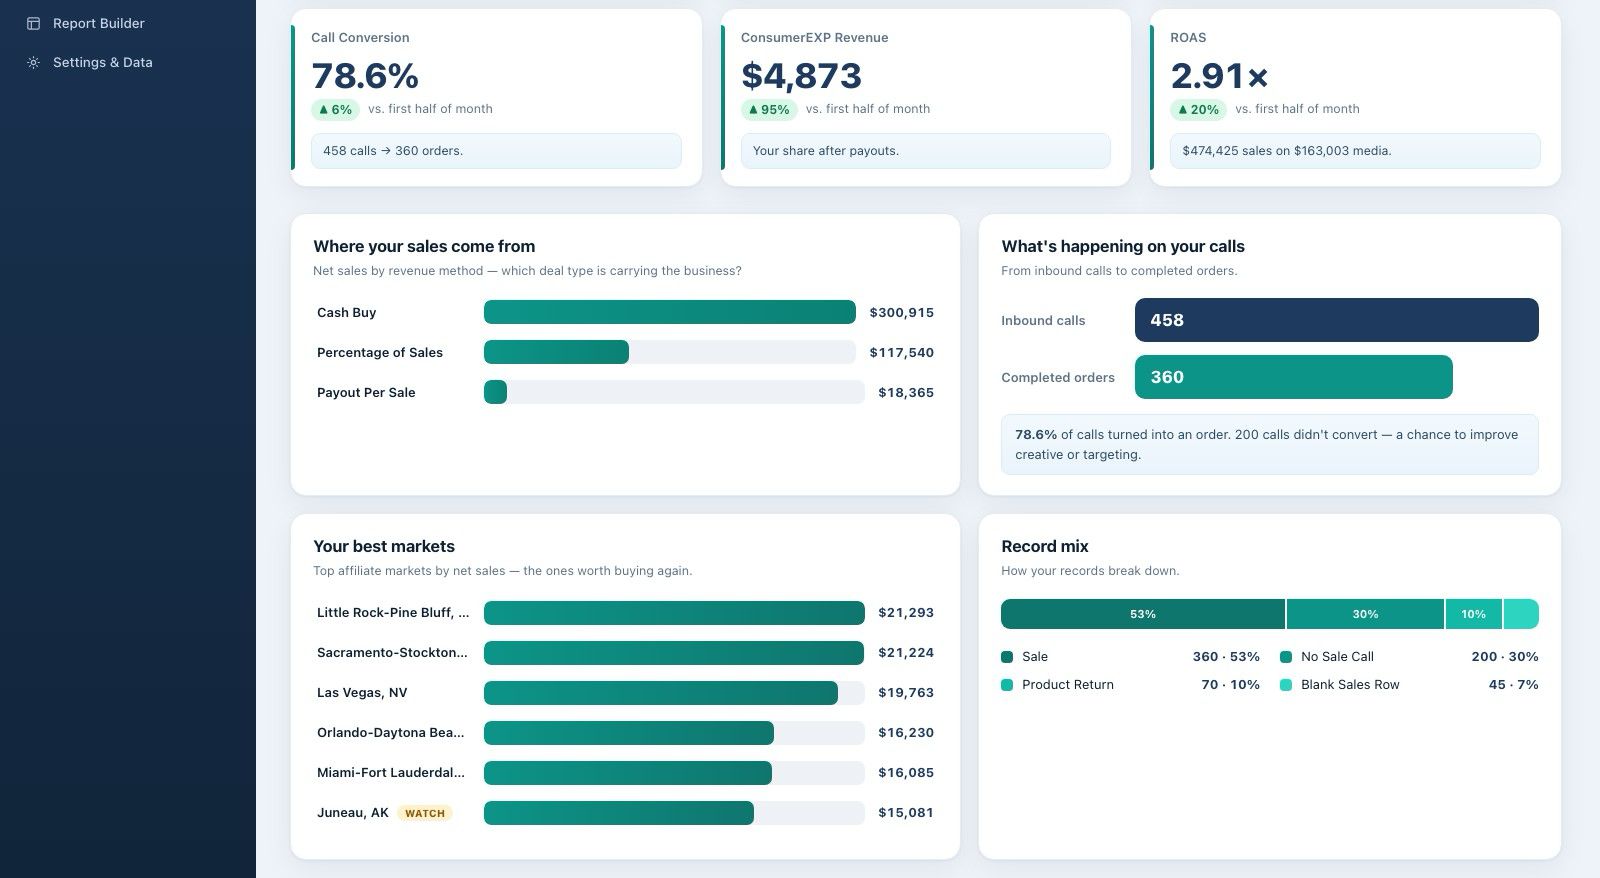Click the No Sale Call count '200 · 30%'

pos(1505,657)
